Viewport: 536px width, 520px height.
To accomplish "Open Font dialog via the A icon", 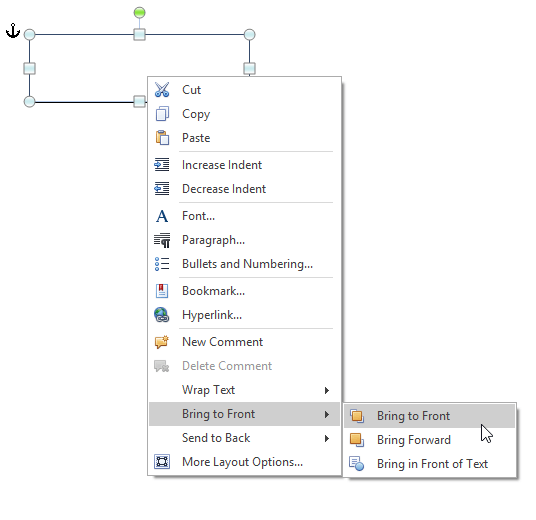I will pyautogui.click(x=162, y=216).
